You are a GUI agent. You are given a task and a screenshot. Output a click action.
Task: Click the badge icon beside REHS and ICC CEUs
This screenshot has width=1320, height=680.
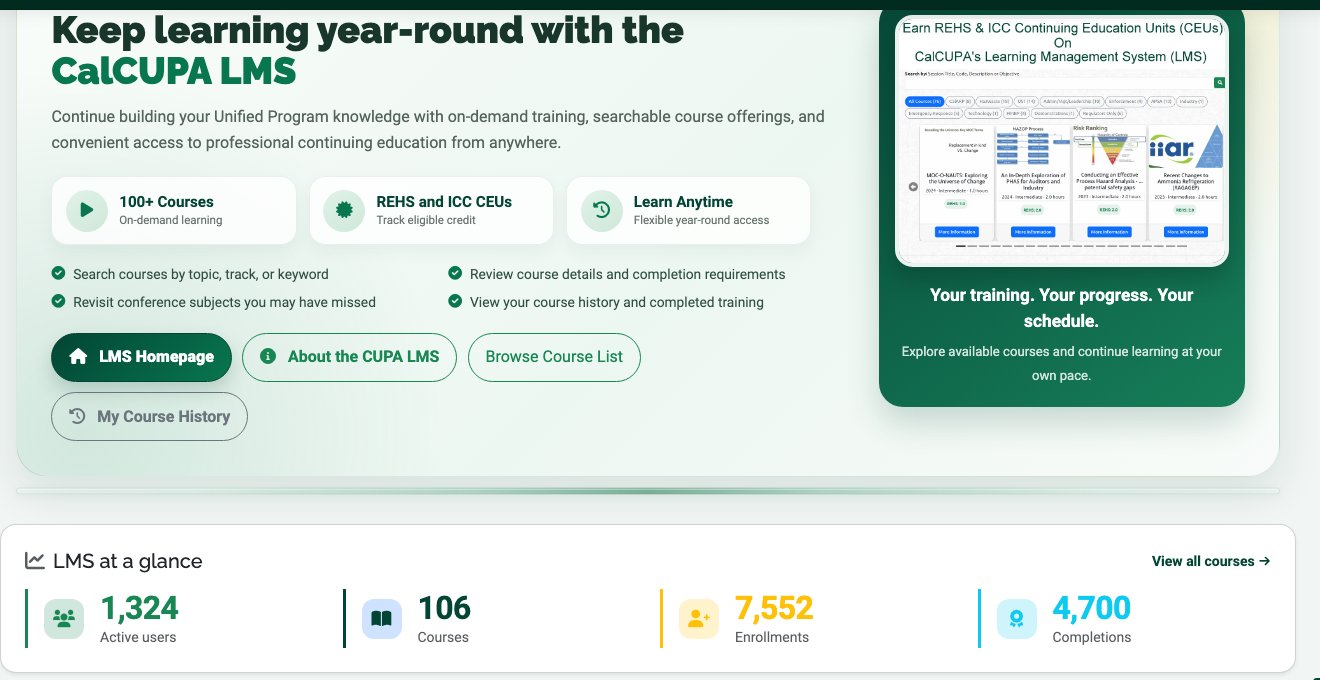[x=344, y=210]
